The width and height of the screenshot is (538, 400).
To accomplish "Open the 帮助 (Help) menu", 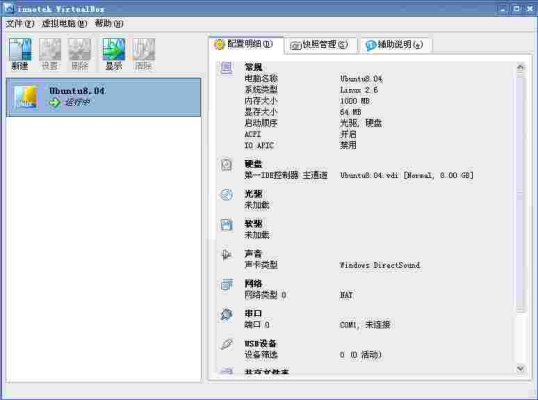I will pos(109,24).
